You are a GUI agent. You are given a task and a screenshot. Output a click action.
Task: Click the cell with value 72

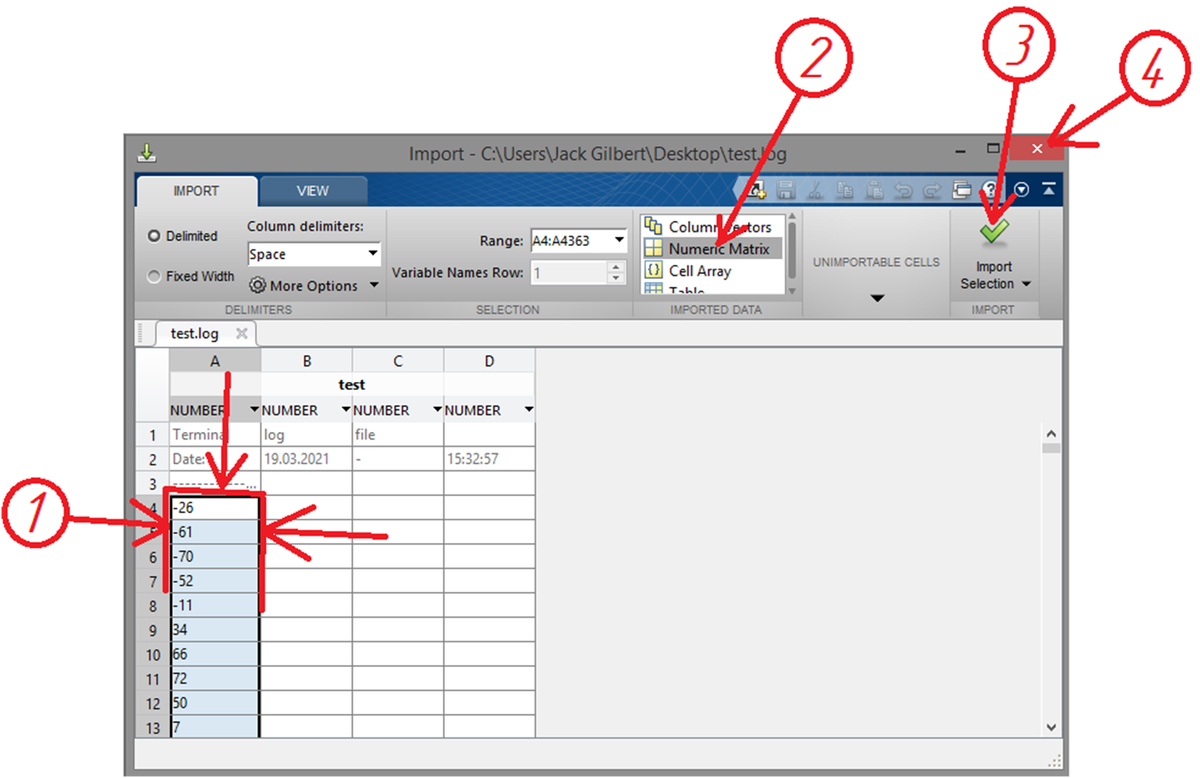tap(215, 678)
